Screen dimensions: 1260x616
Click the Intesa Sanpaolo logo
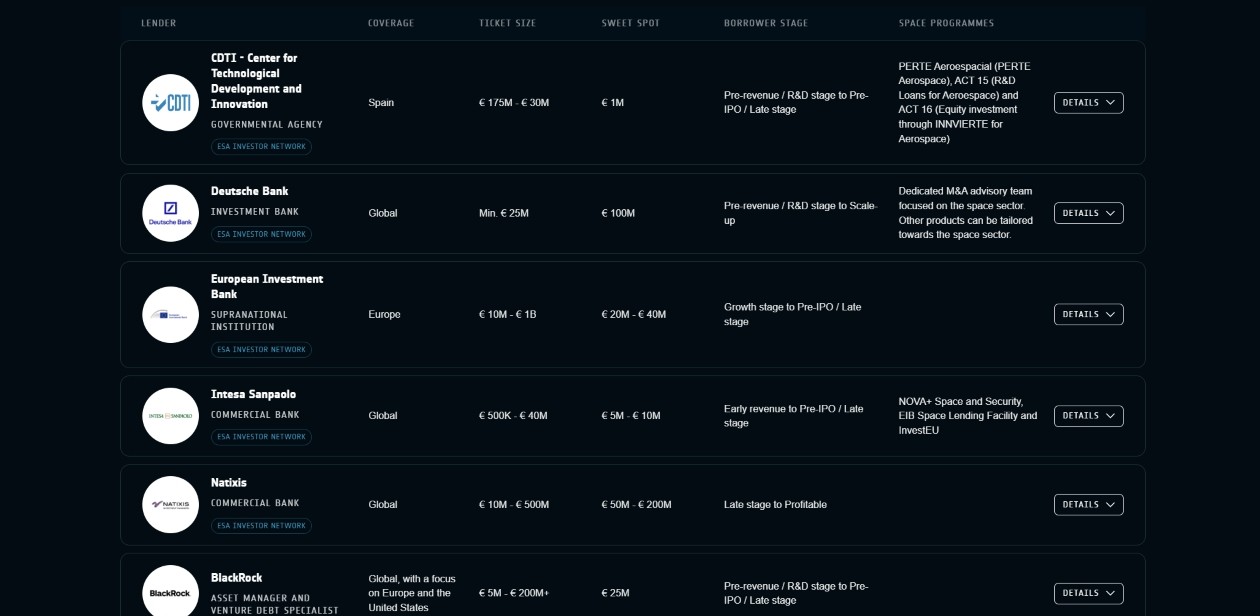170,416
